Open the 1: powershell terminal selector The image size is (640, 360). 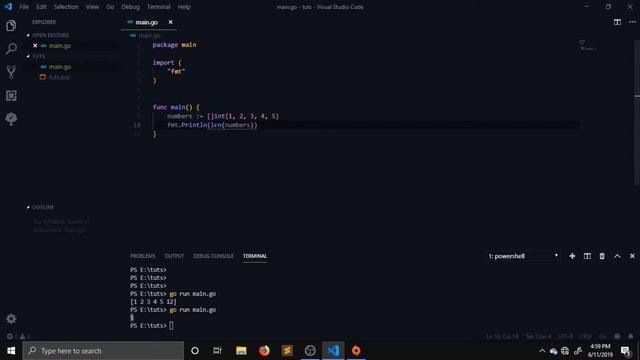point(523,256)
